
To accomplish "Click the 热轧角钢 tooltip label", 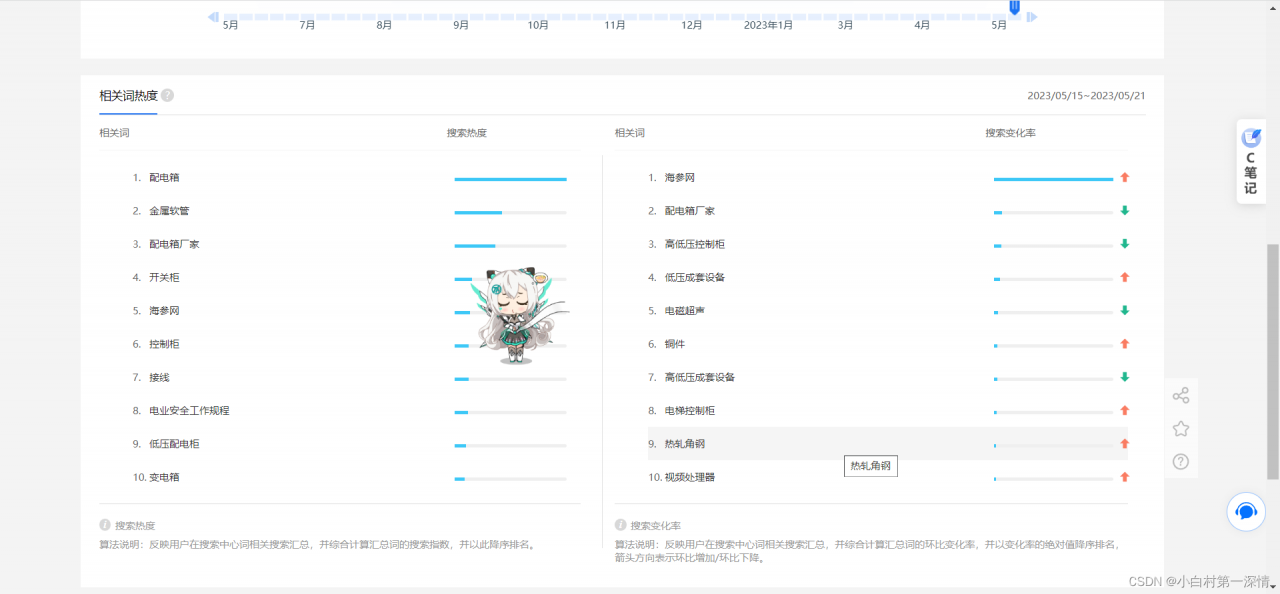I will (x=869, y=466).
